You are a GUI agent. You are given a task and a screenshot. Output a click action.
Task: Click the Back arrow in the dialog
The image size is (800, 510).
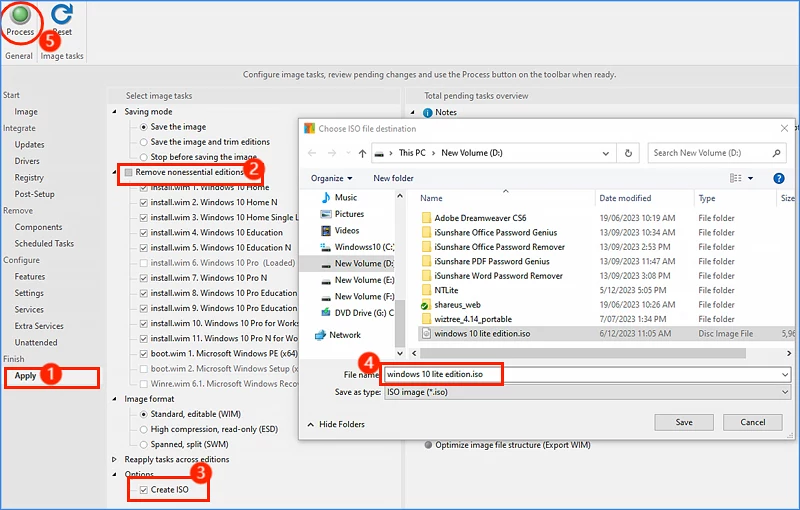[312, 153]
